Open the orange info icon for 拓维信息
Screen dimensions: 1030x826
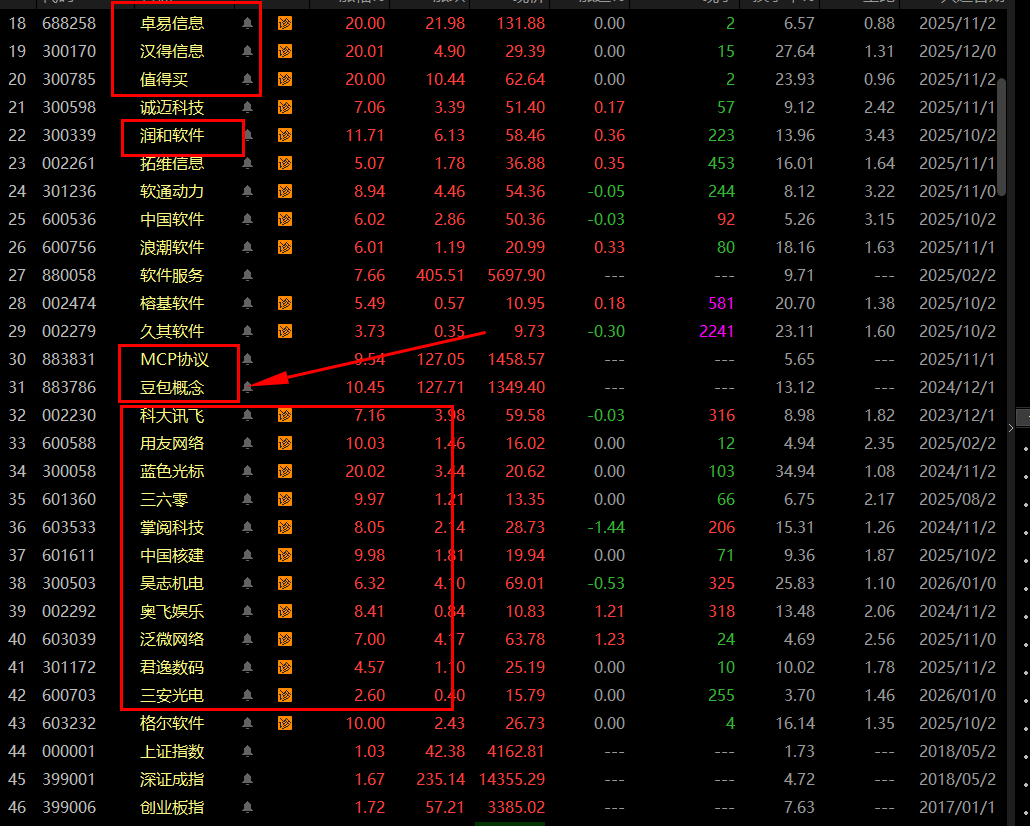point(285,164)
